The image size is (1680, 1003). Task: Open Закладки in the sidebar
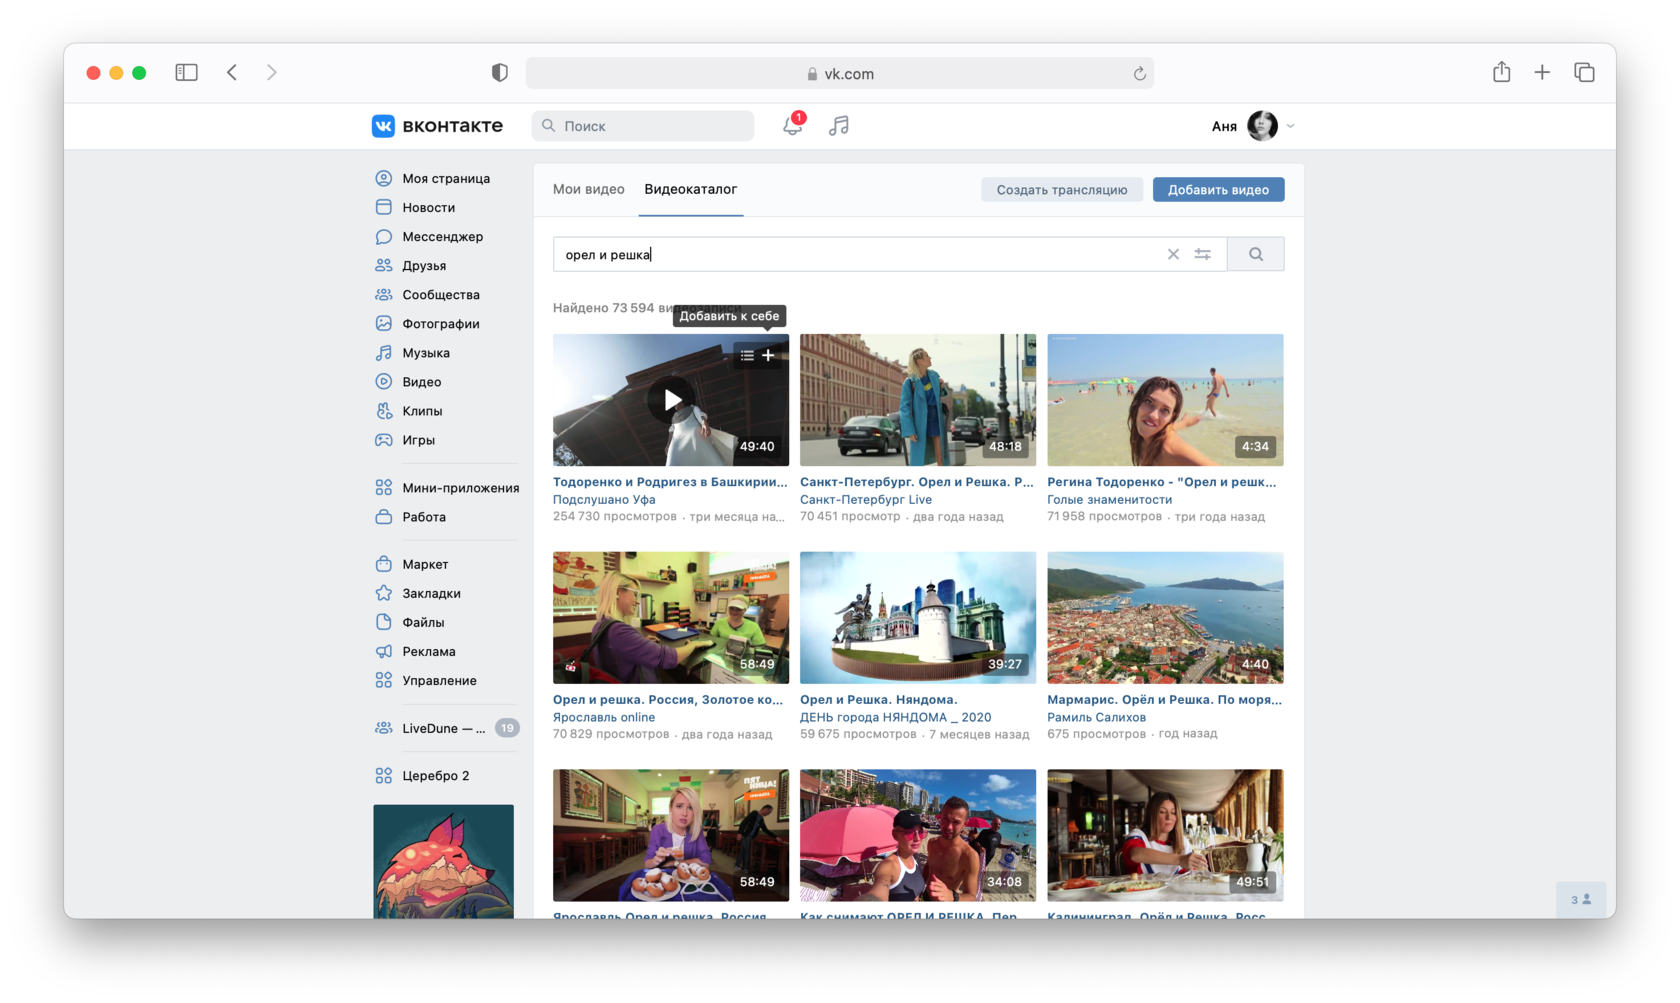(x=431, y=593)
